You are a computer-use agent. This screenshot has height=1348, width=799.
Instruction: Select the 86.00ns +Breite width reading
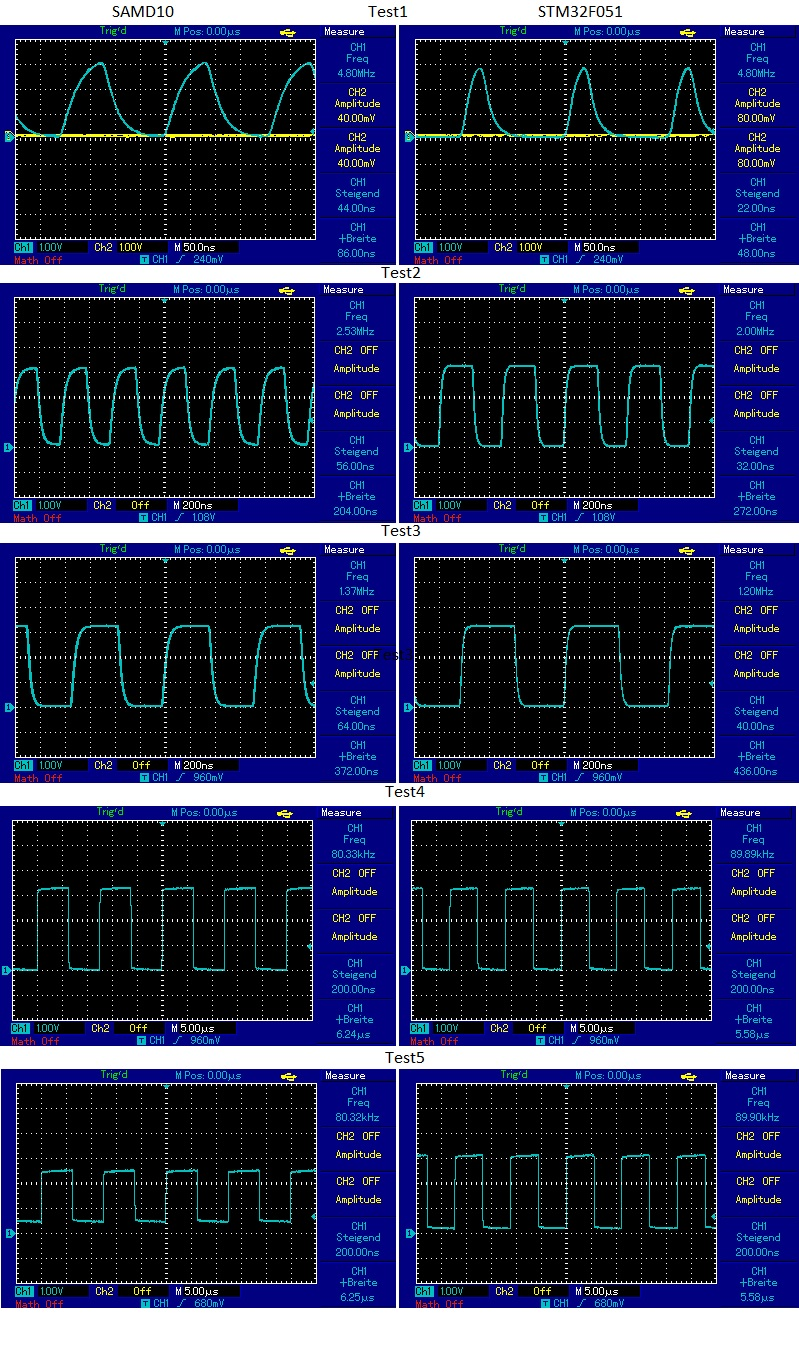357,253
